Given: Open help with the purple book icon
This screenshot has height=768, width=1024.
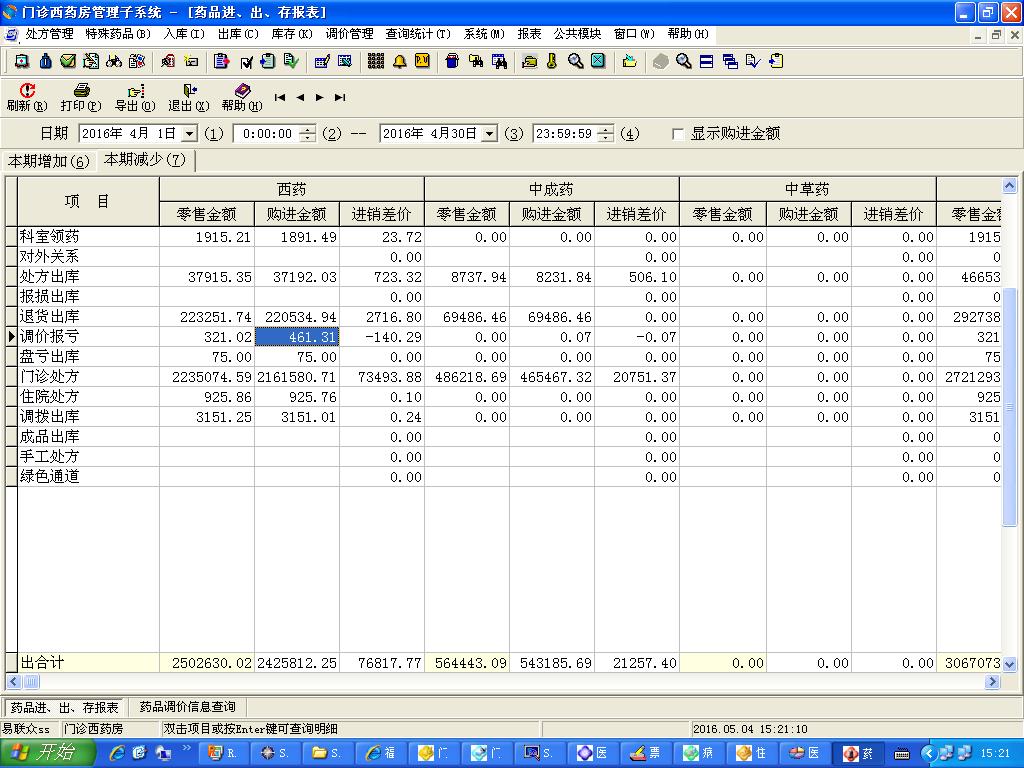Looking at the screenshot, I should (242, 97).
